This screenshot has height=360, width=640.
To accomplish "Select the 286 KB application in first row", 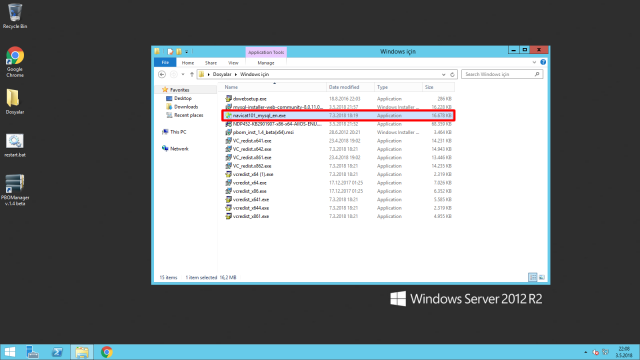I will pyautogui.click(x=338, y=99).
